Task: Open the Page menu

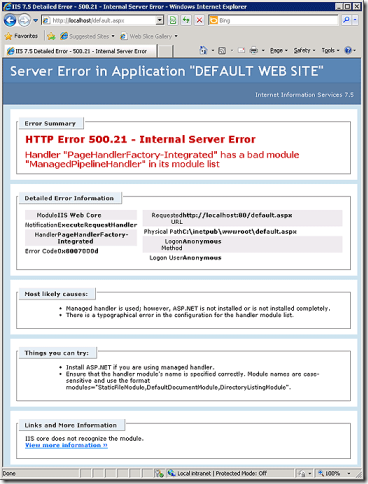Action: click(x=279, y=51)
